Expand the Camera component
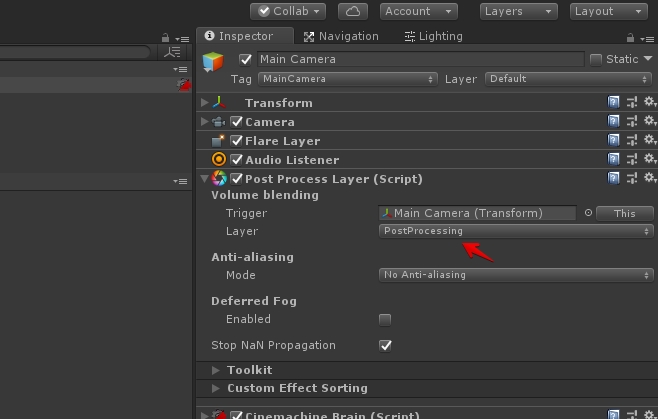 204,122
